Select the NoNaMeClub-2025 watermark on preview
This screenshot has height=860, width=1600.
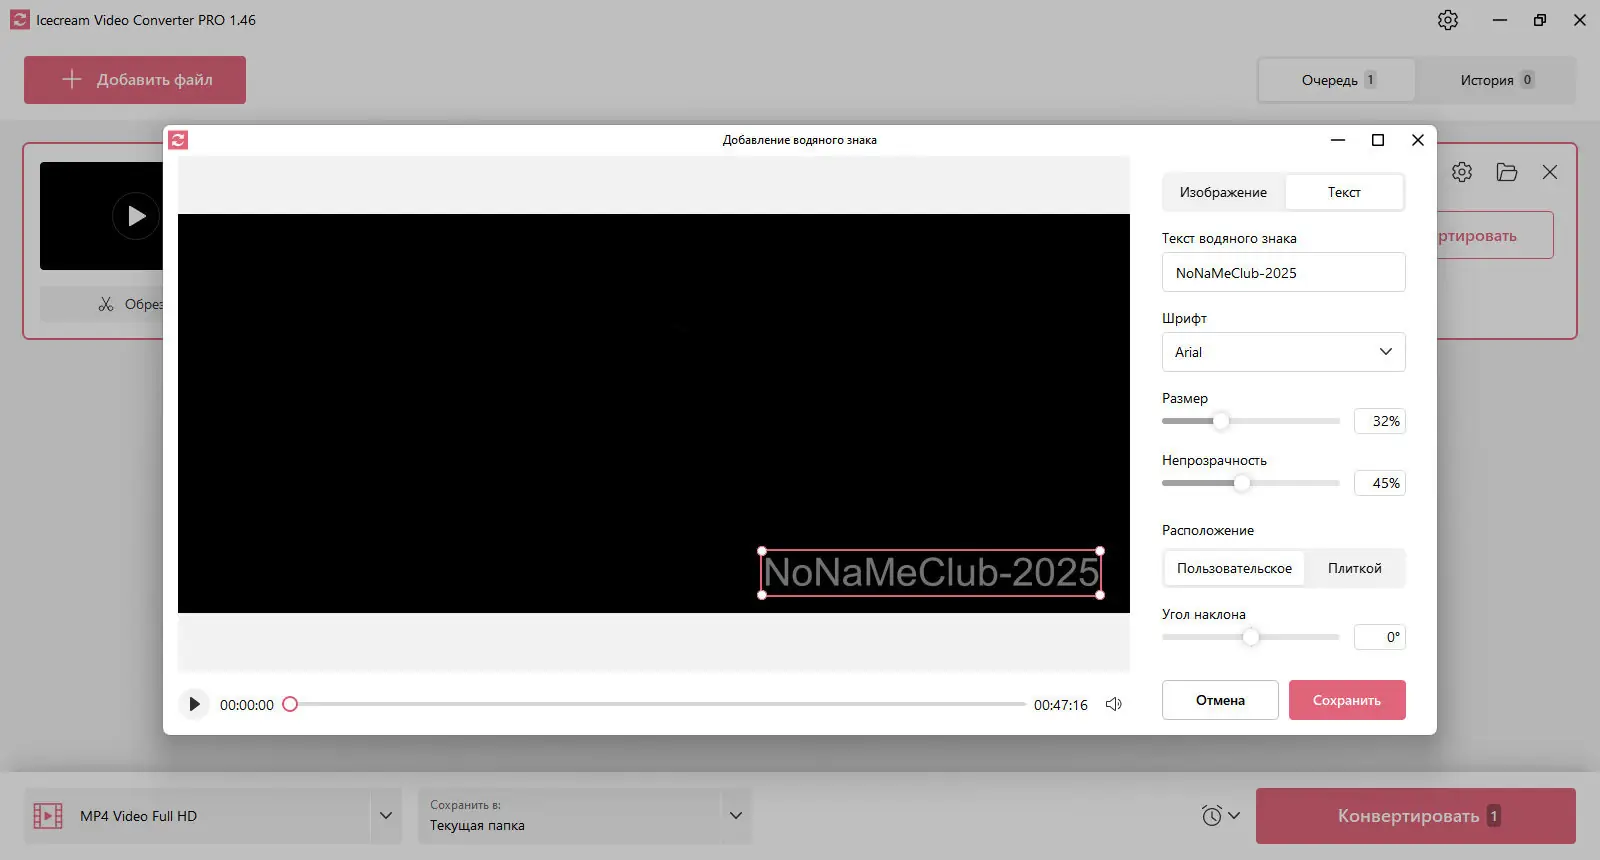click(x=931, y=573)
